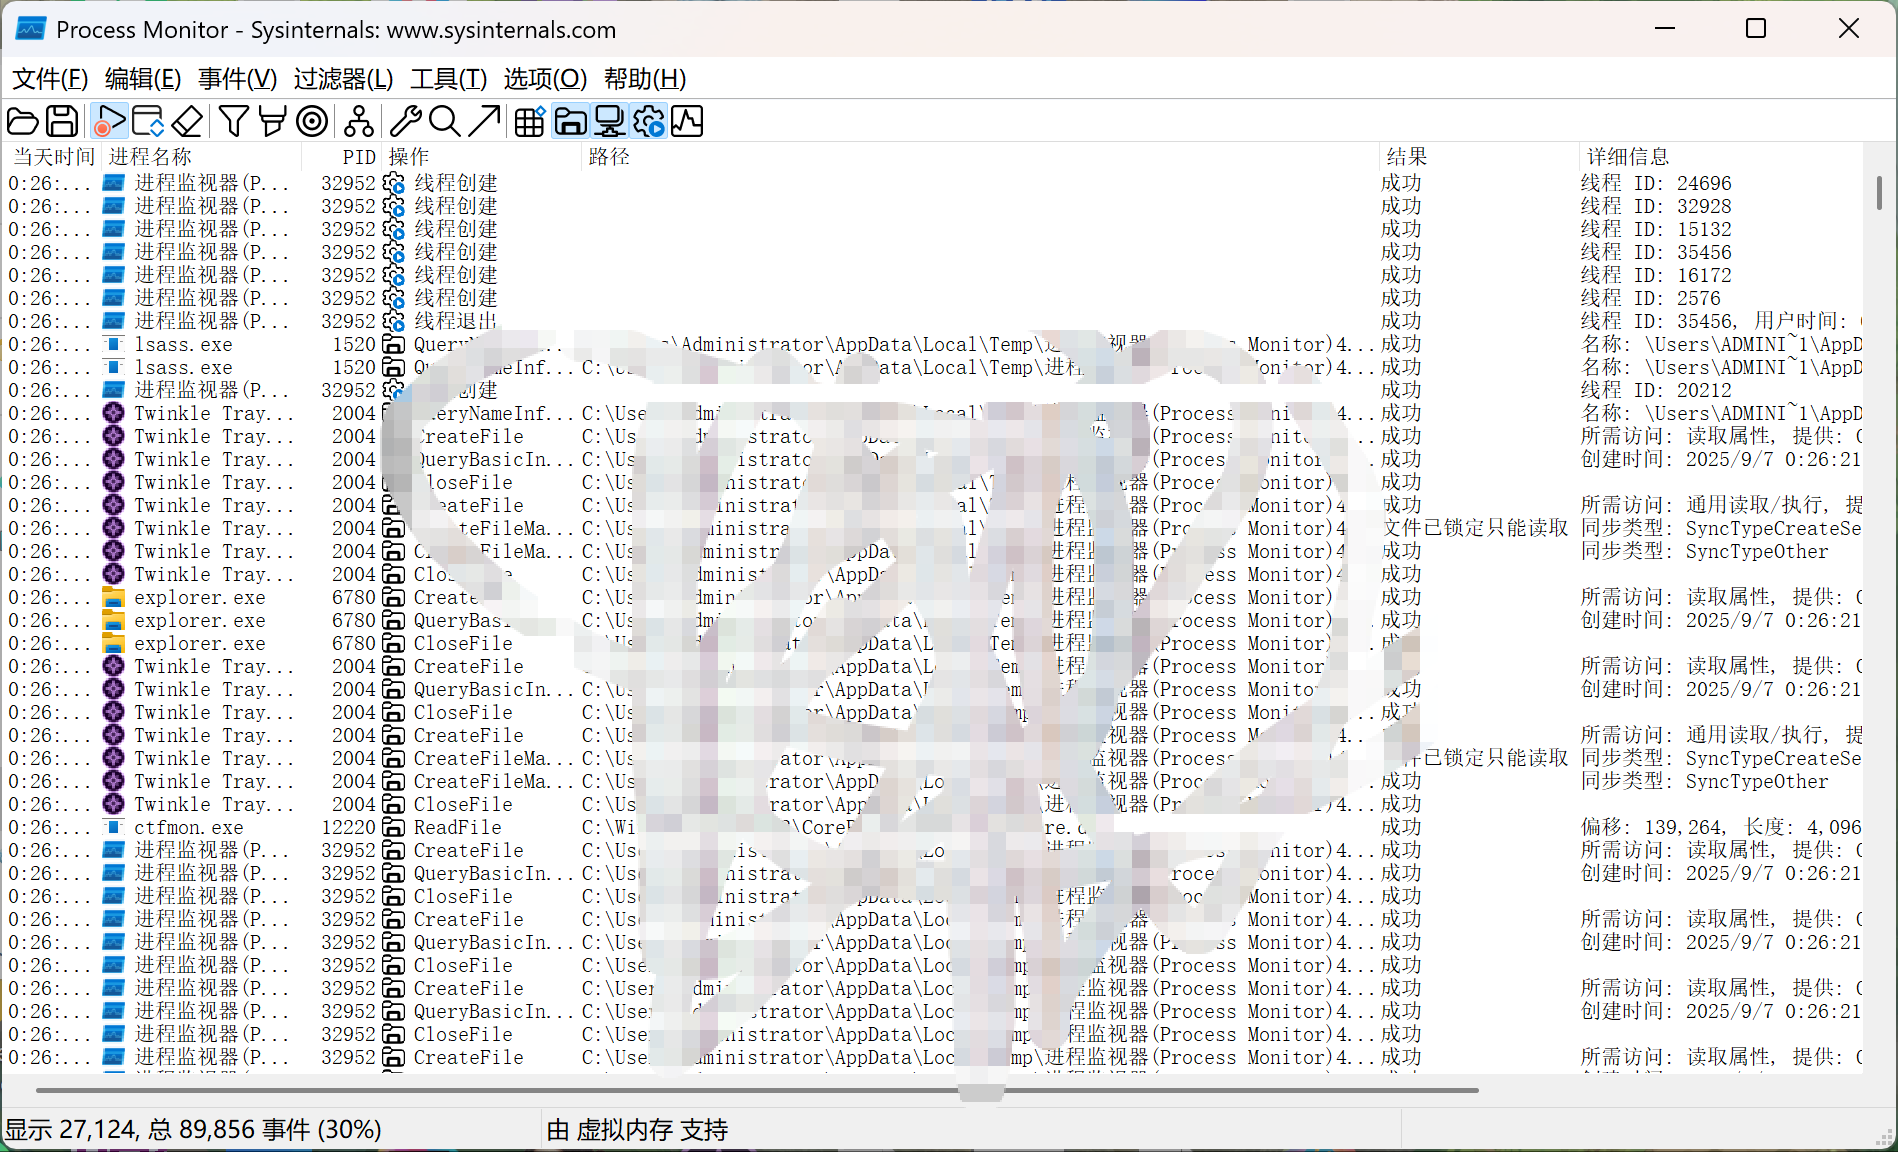Select the row with thread ID 16172
Viewport: 1898px width, 1152px height.
point(934,275)
